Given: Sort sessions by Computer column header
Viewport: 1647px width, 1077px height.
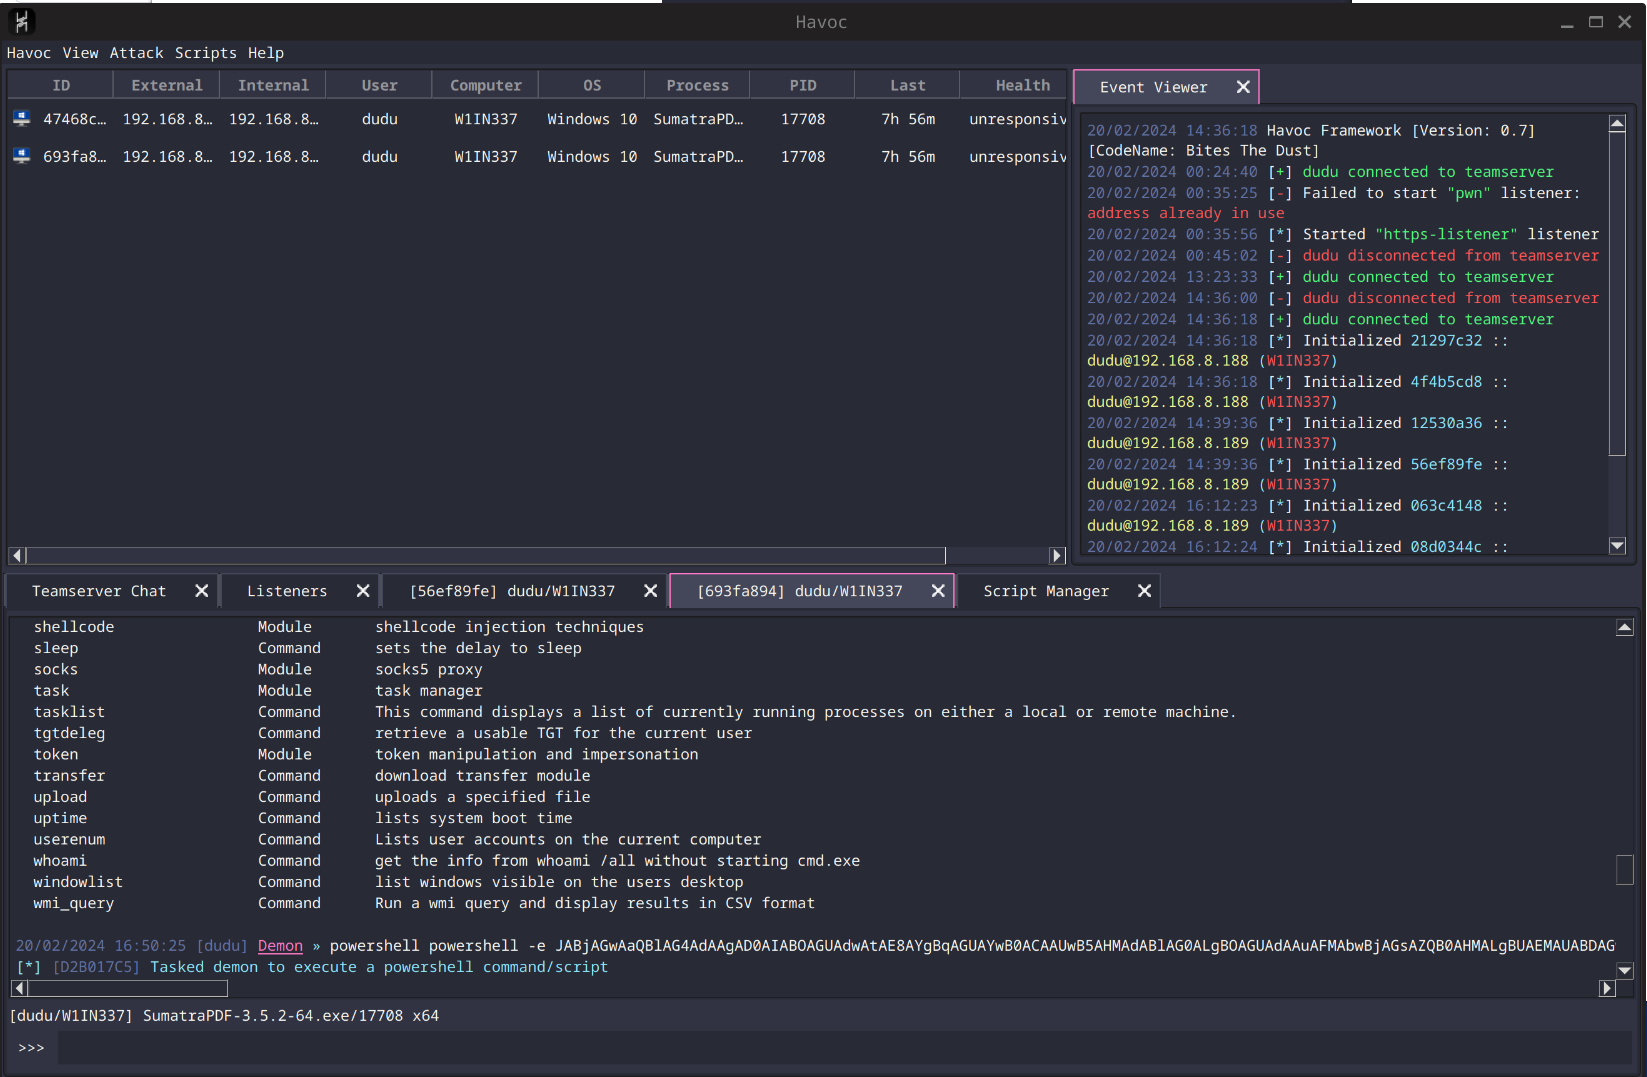Looking at the screenshot, I should click(486, 85).
